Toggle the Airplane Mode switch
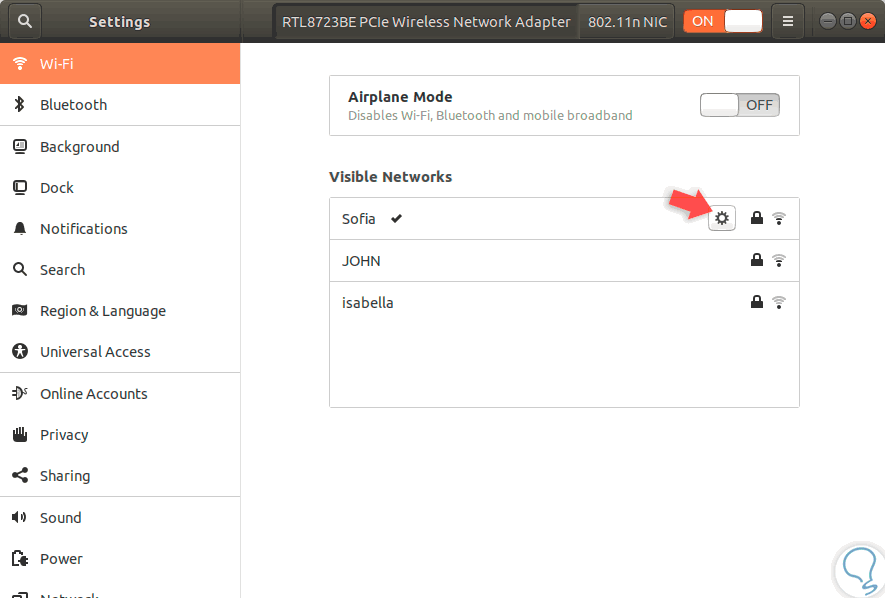The width and height of the screenshot is (885, 598). pos(740,105)
